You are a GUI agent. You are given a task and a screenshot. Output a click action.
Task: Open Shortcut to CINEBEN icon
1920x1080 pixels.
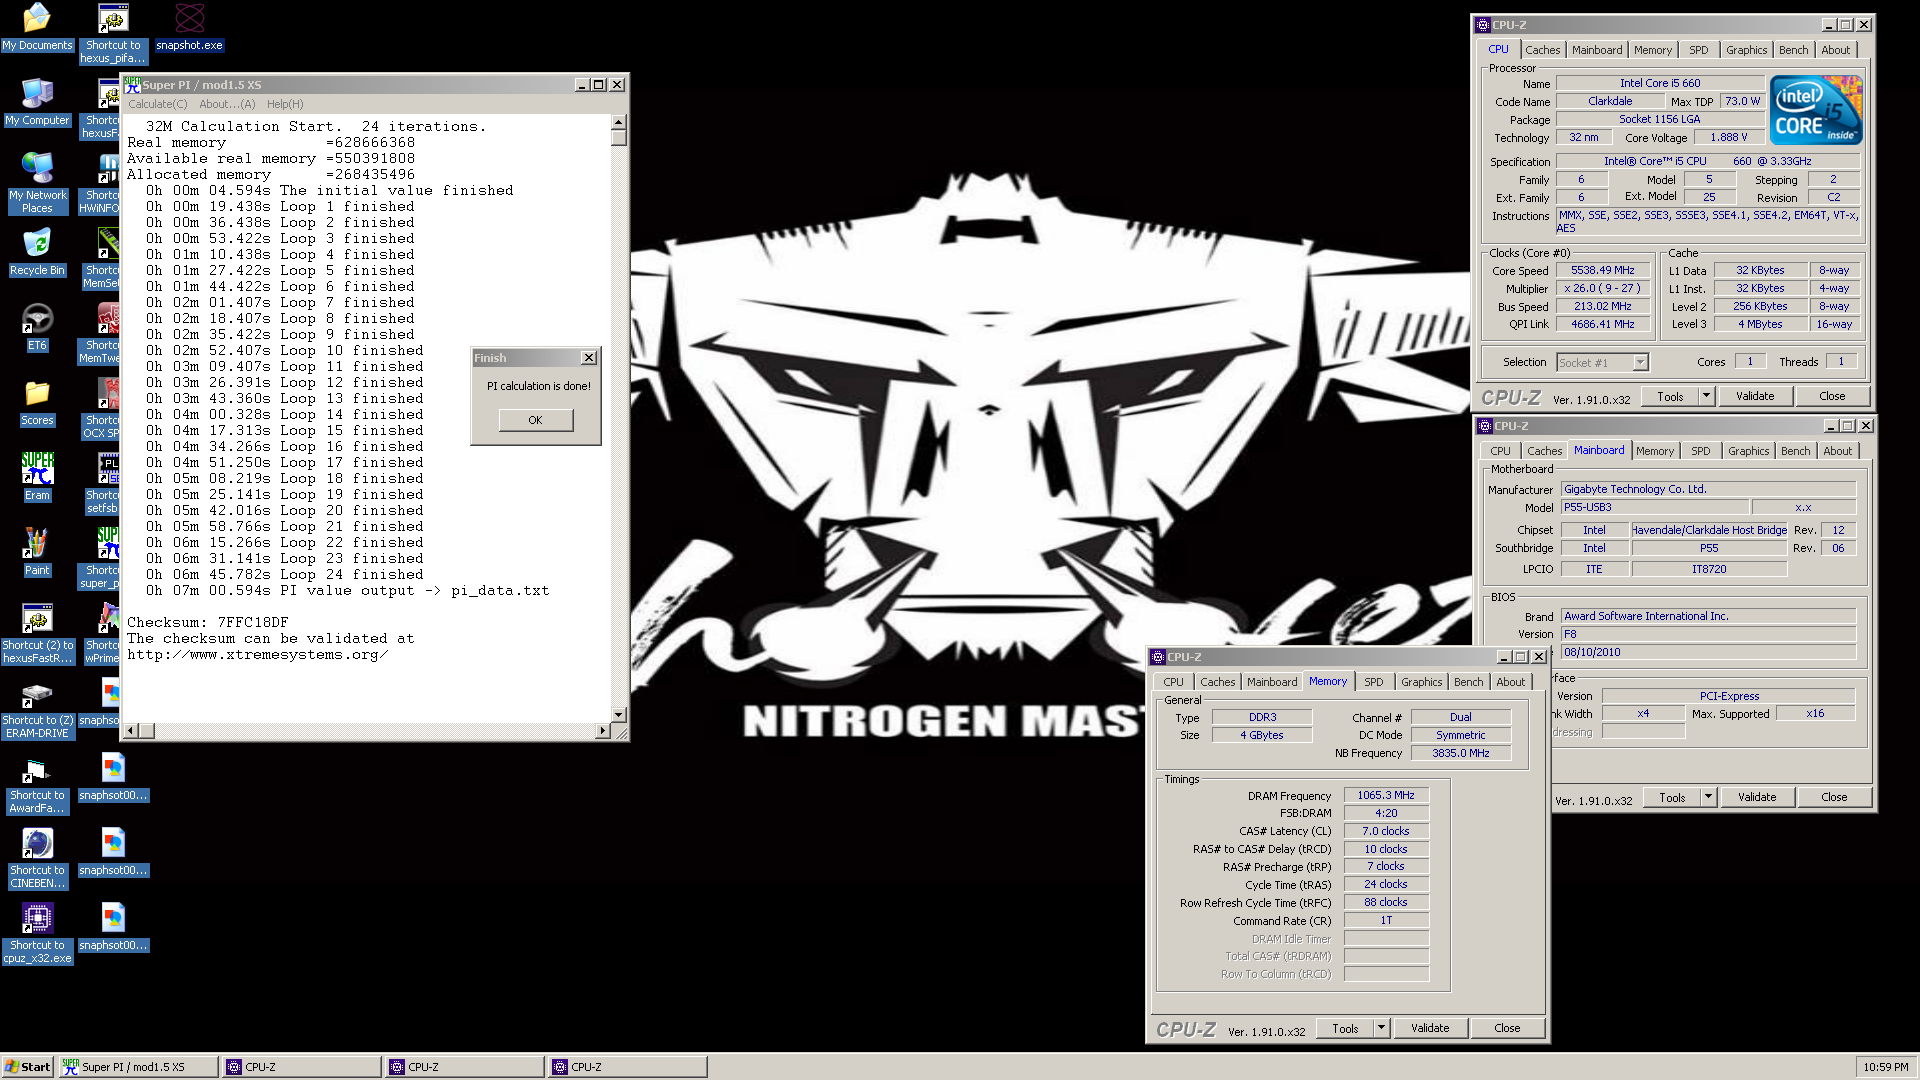point(37,858)
